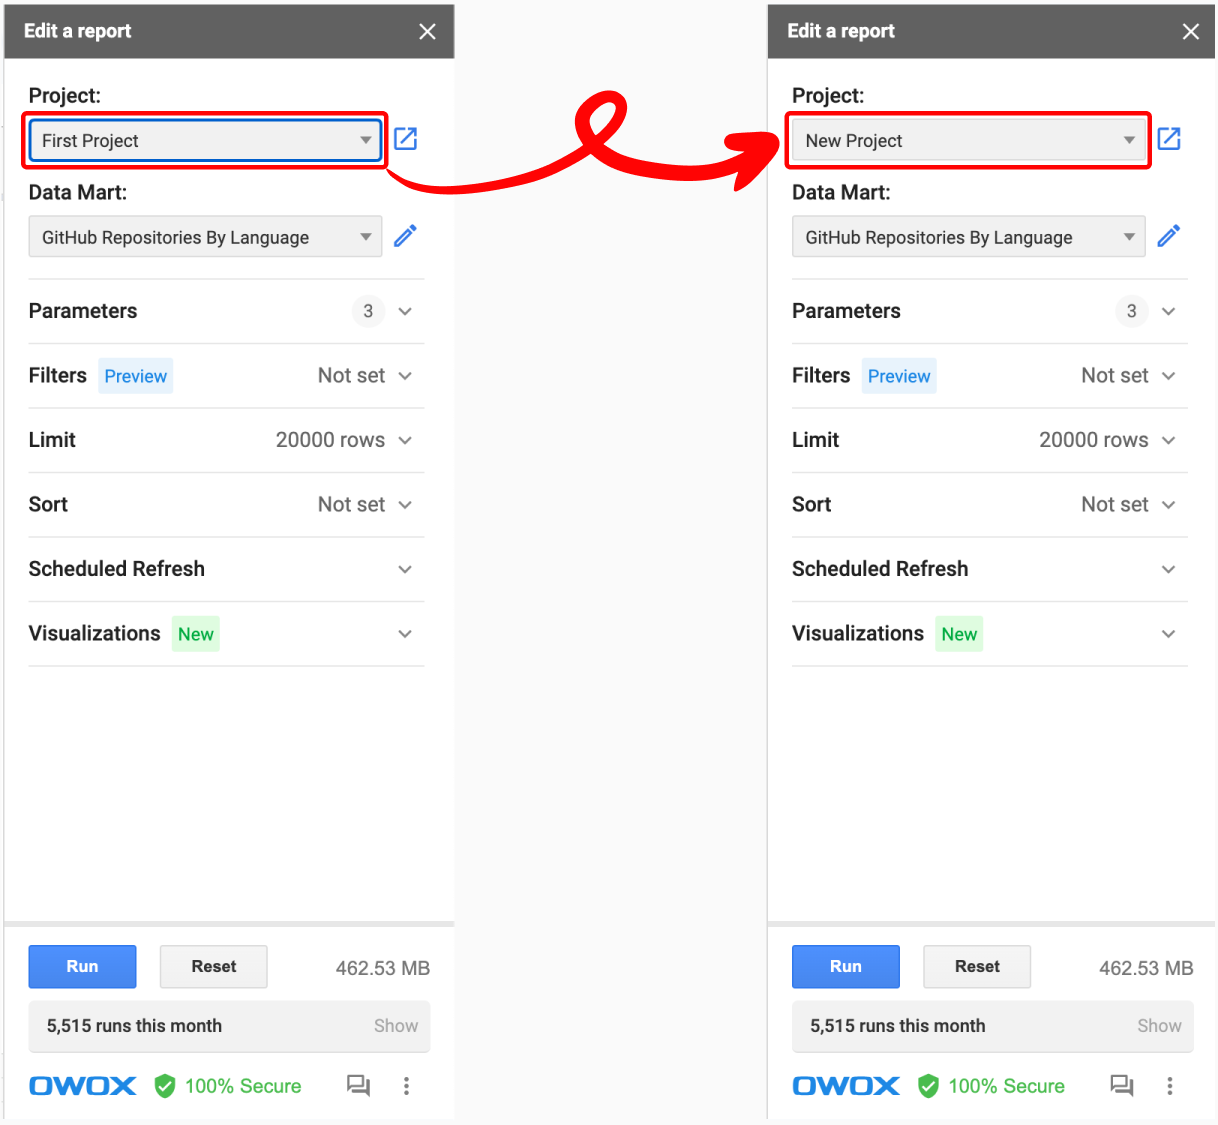Click Reset button in right panel
The image size is (1218, 1125).
click(x=977, y=967)
